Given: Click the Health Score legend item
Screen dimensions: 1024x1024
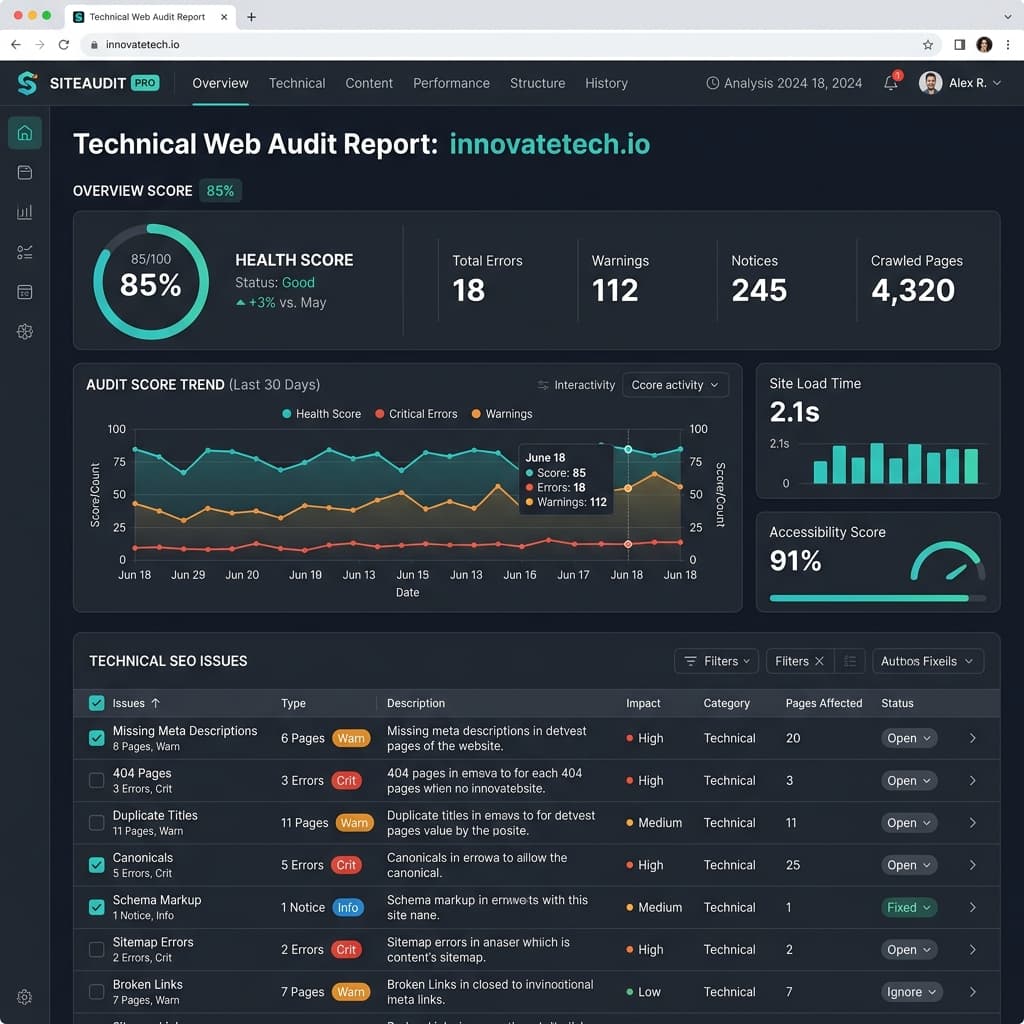Looking at the screenshot, I should (321, 414).
